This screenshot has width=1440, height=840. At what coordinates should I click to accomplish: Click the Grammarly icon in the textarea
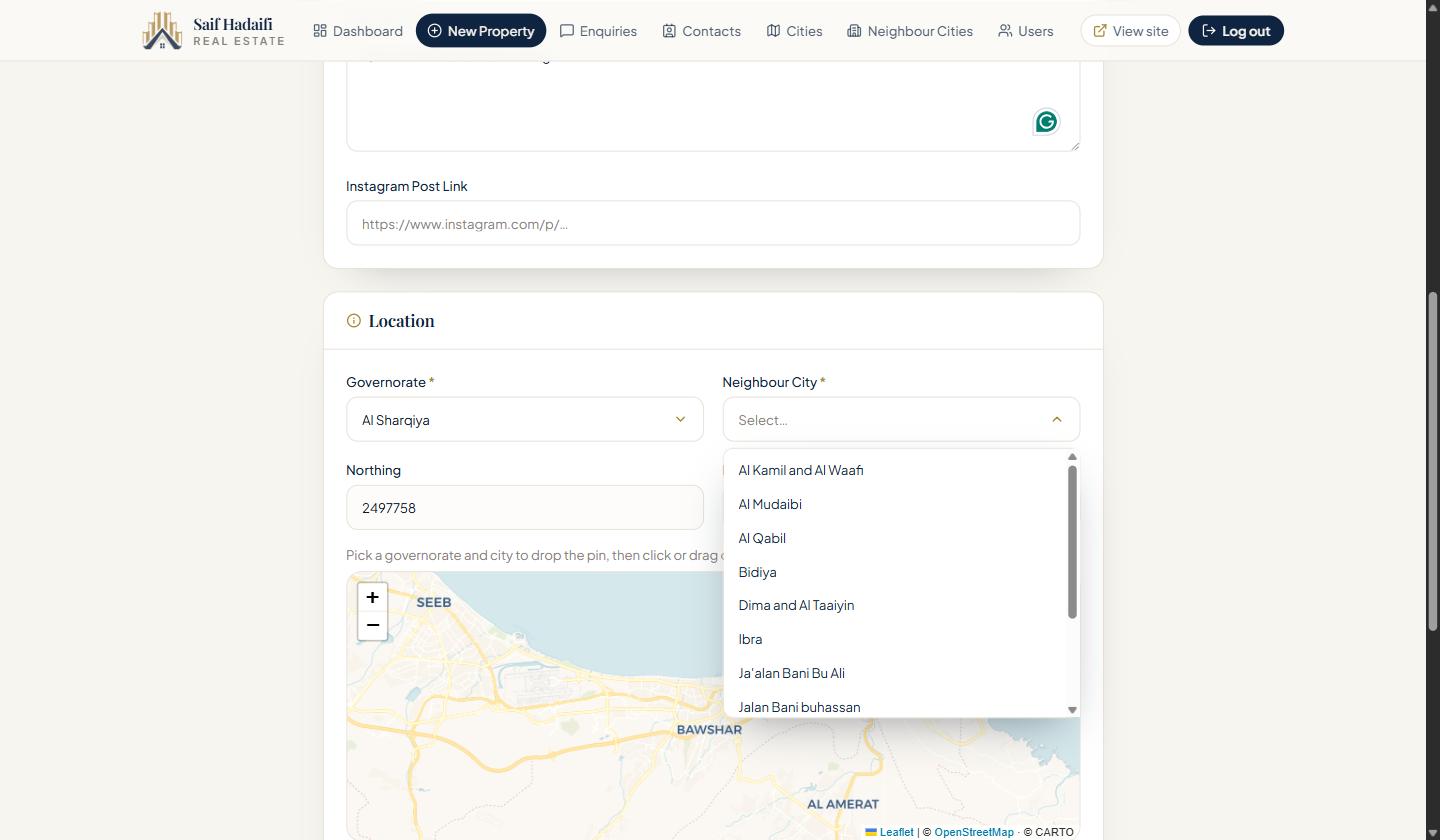(x=1046, y=122)
